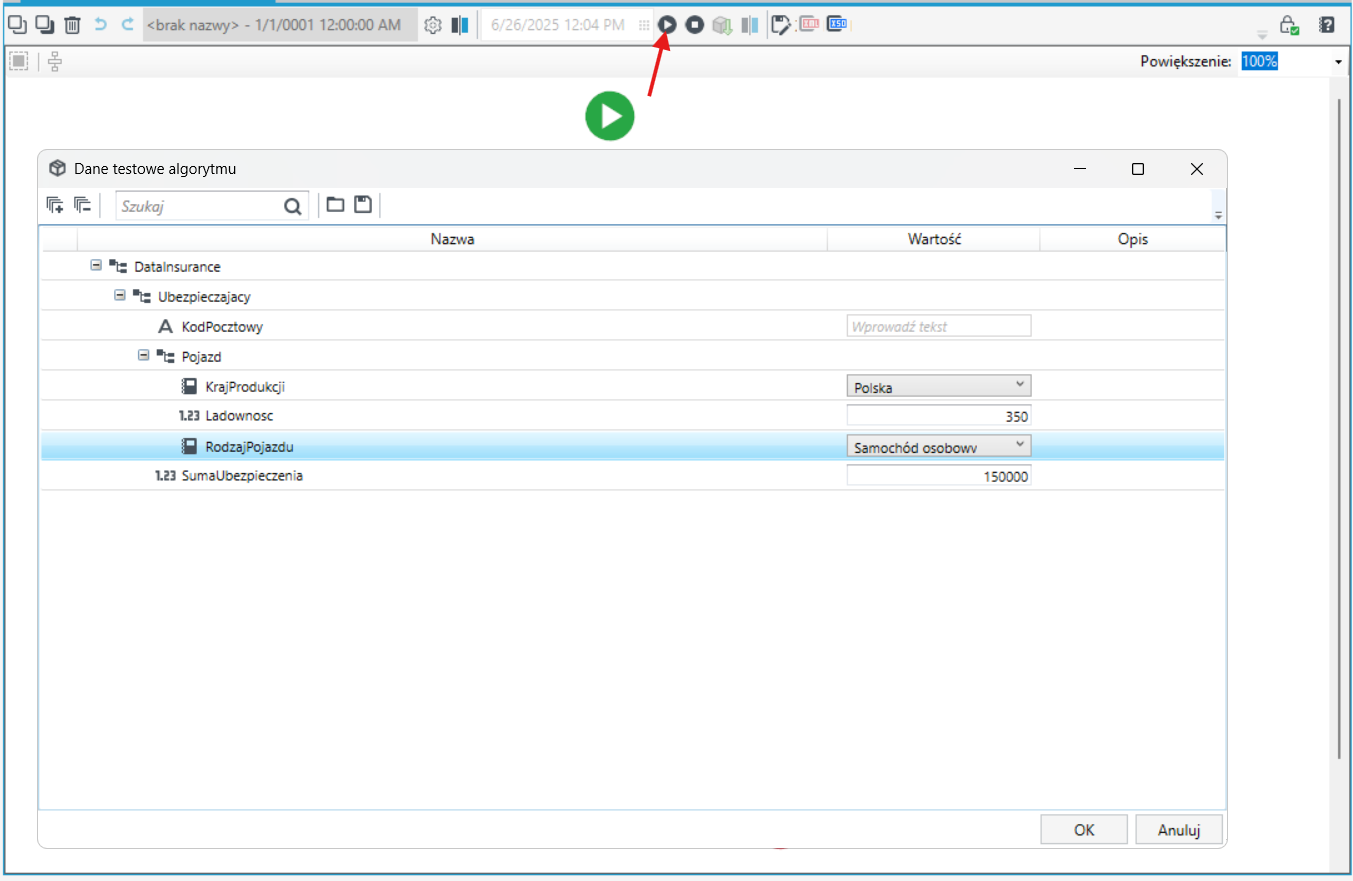The image size is (1353, 881).
Task: Click the save-with-pencil icon in toolbar
Action: 781,25
